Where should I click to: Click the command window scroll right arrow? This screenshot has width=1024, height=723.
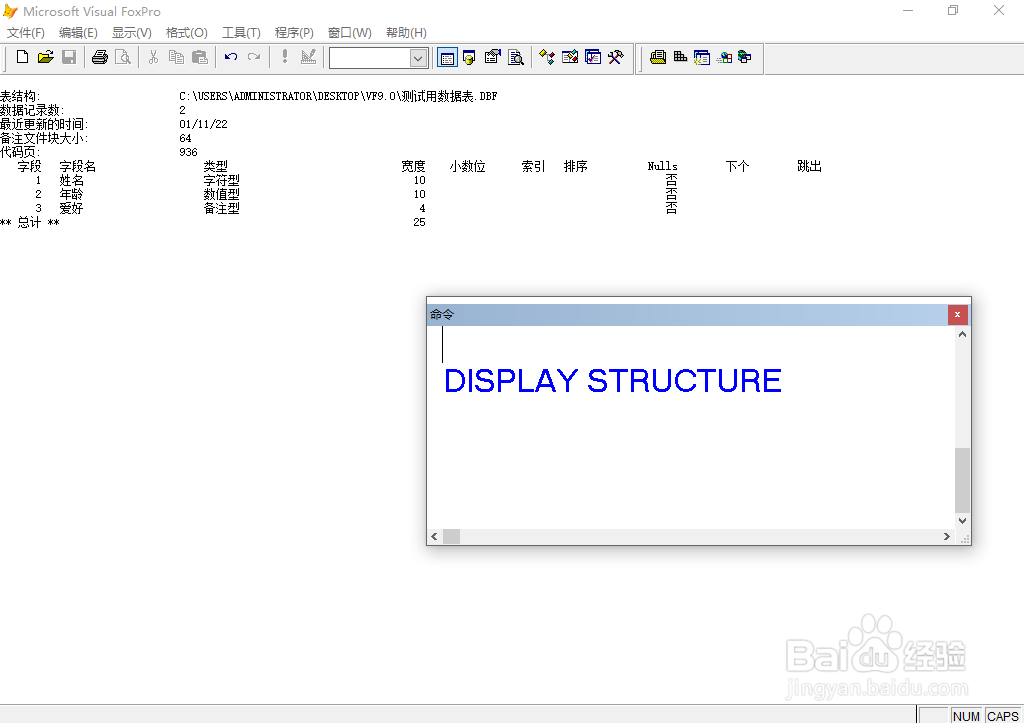pyautogui.click(x=946, y=536)
